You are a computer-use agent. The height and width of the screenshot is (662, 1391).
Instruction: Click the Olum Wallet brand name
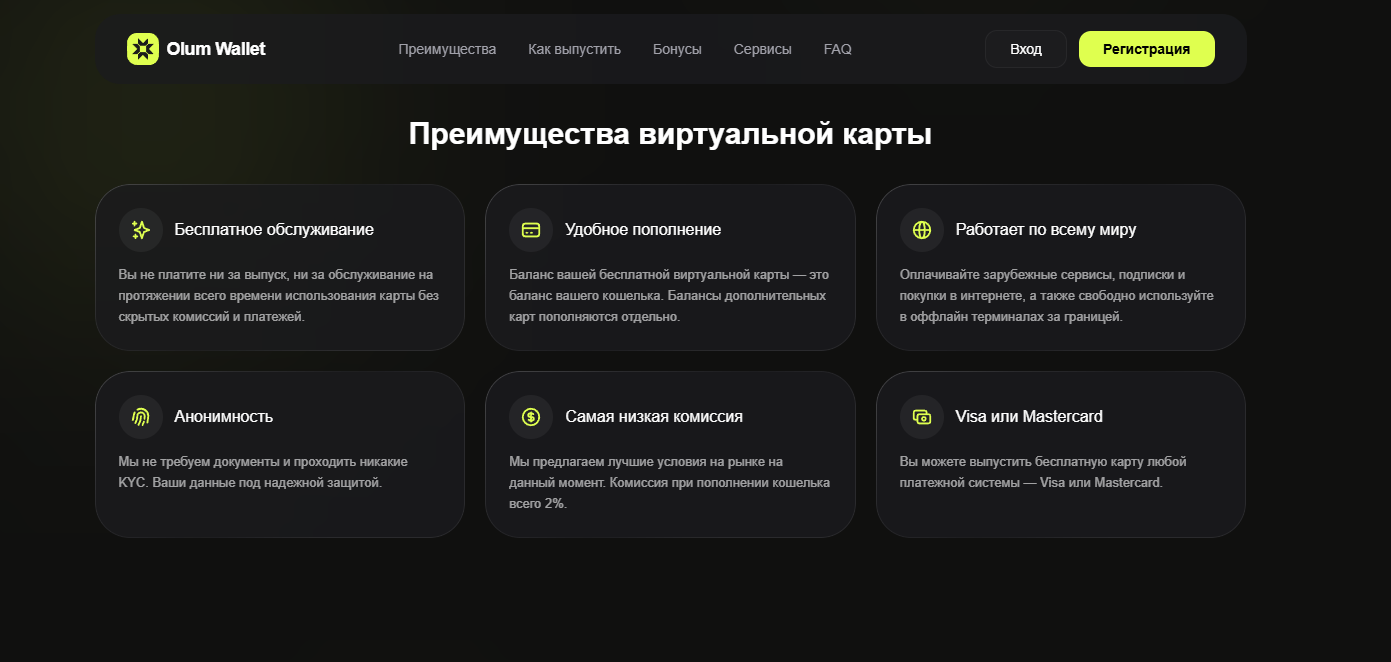(x=216, y=49)
